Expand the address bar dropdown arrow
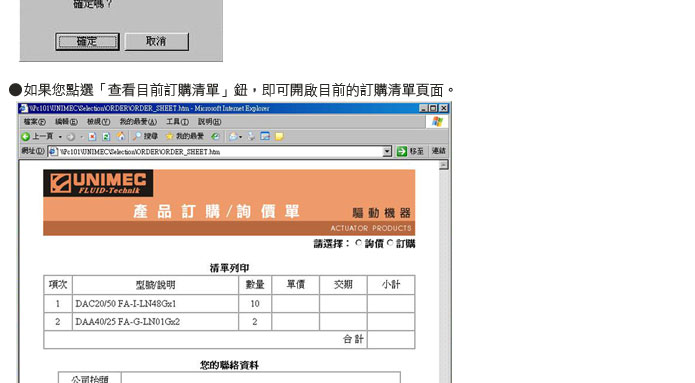Screen dimensions: 695x383 tap(387, 152)
